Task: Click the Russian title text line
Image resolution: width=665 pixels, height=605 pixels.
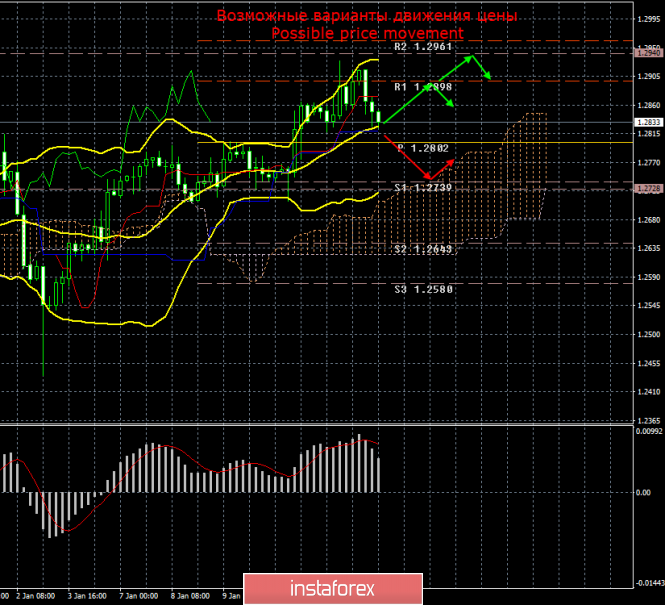Action: (367, 16)
